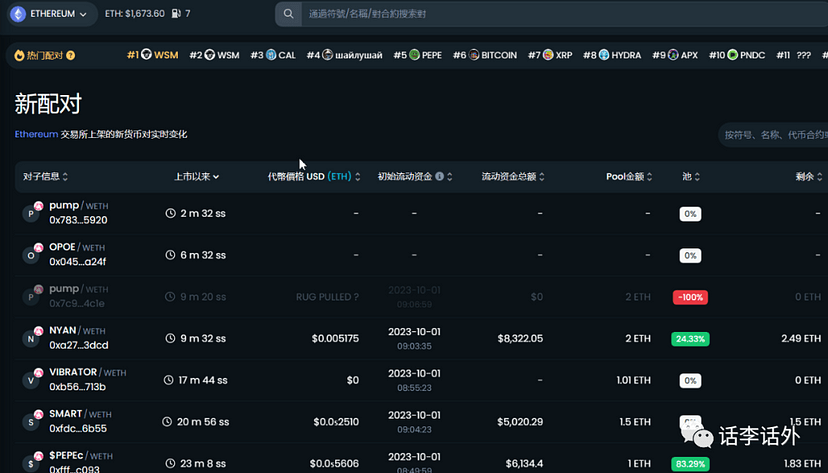
Task: Click the ETH price $1,673.60 readout
Action: tap(135, 14)
